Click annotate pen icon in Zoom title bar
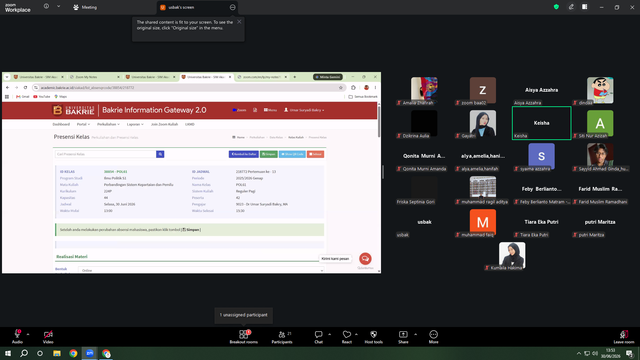640x360 pixels. click(x=571, y=7)
